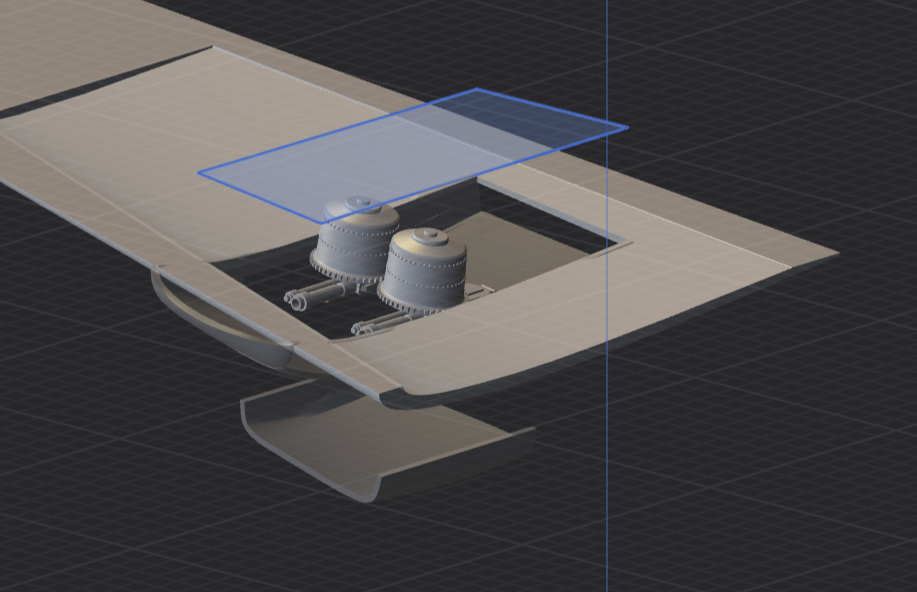Click the blue plane's bottom corner near the turret
The image size is (917, 592).
tap(320, 222)
